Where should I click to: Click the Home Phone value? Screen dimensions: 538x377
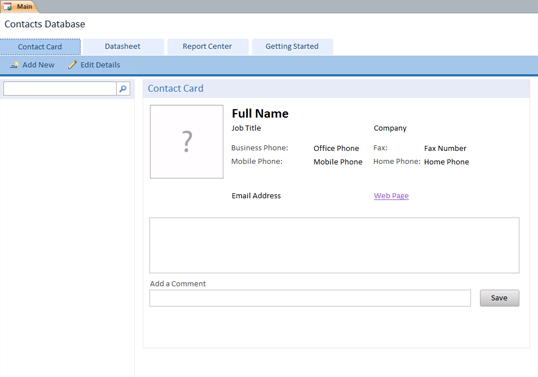(446, 162)
